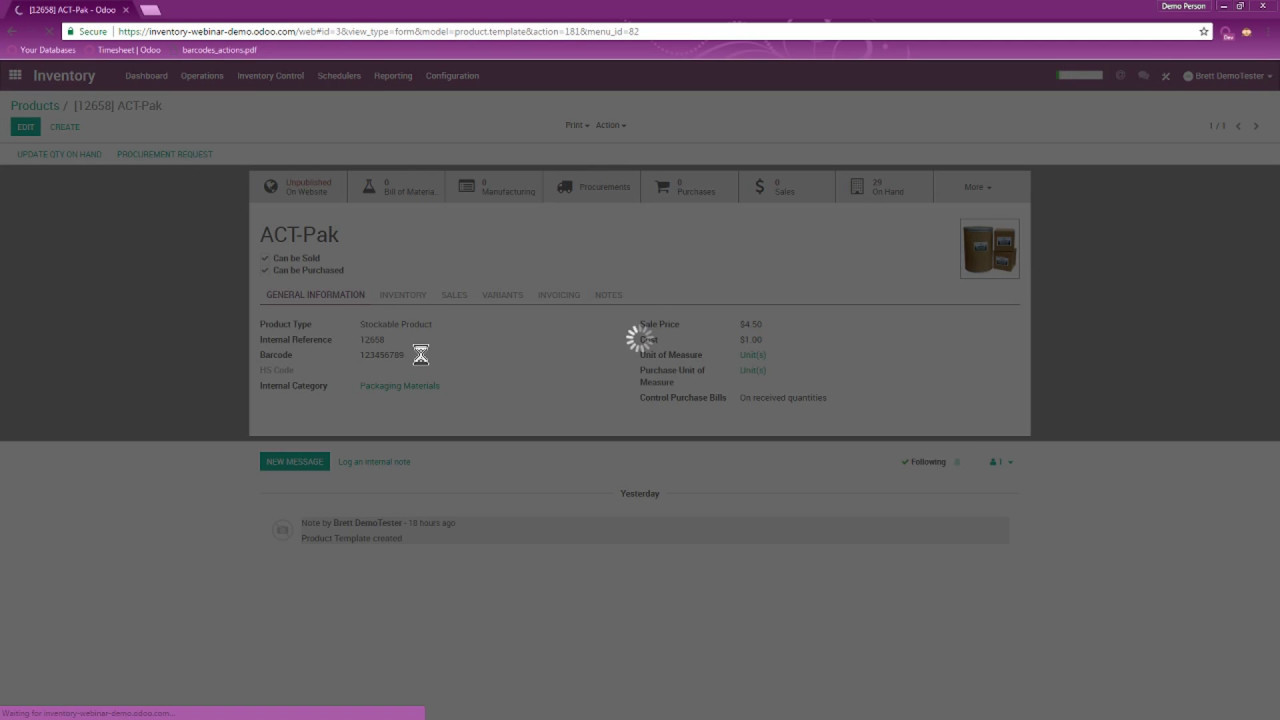Open the Operations menu

[x=202, y=76]
